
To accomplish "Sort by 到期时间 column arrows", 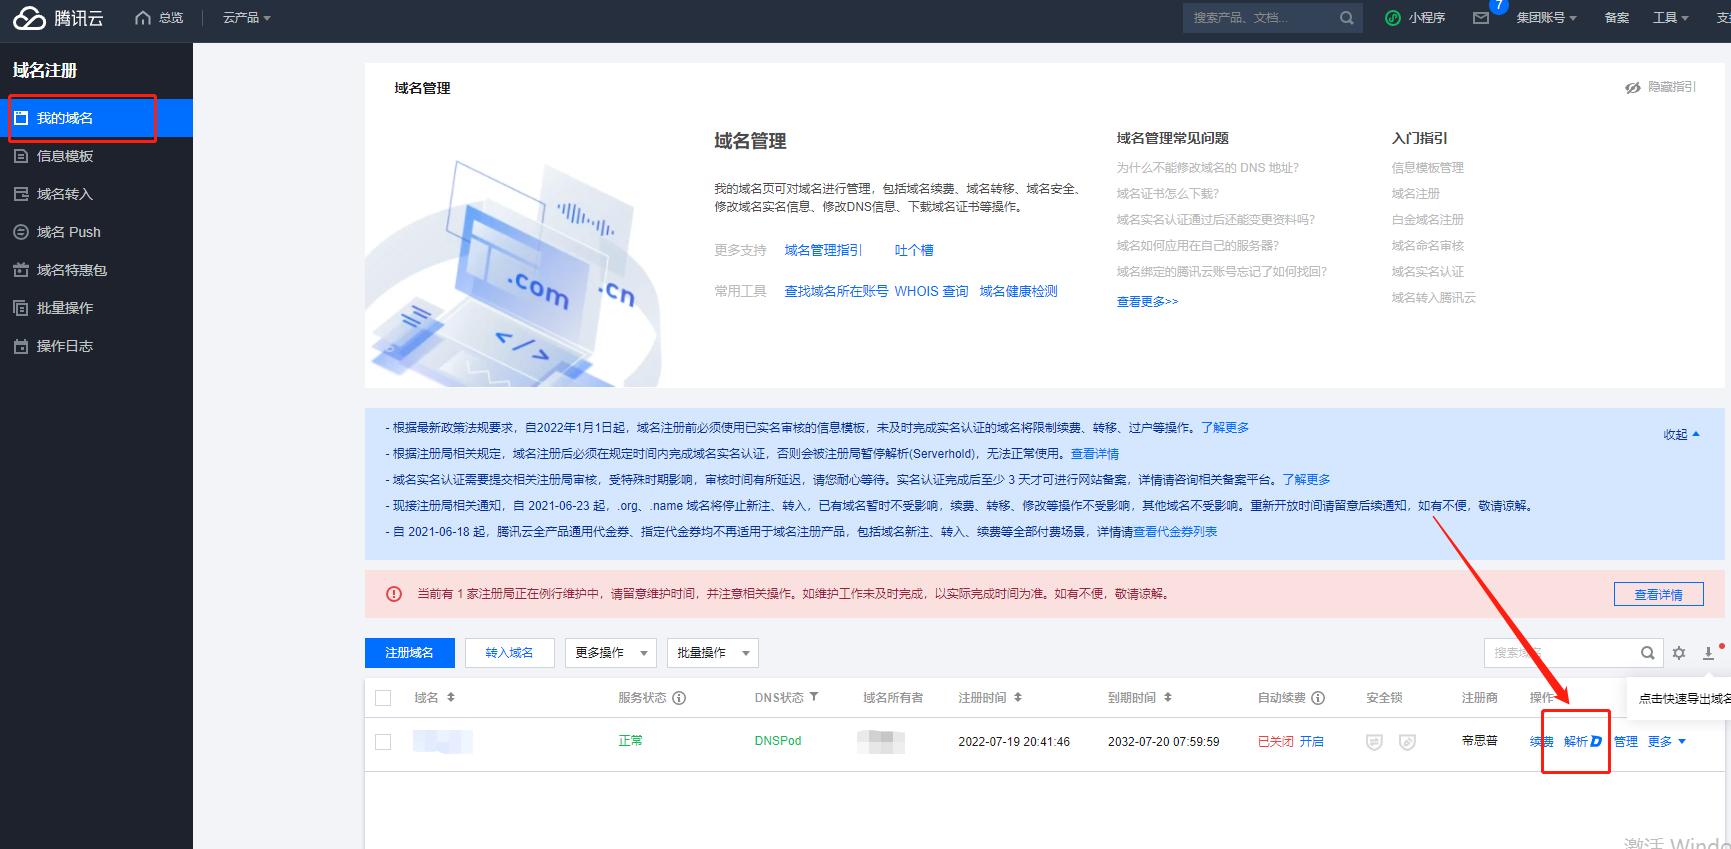I will pyautogui.click(x=1167, y=697).
